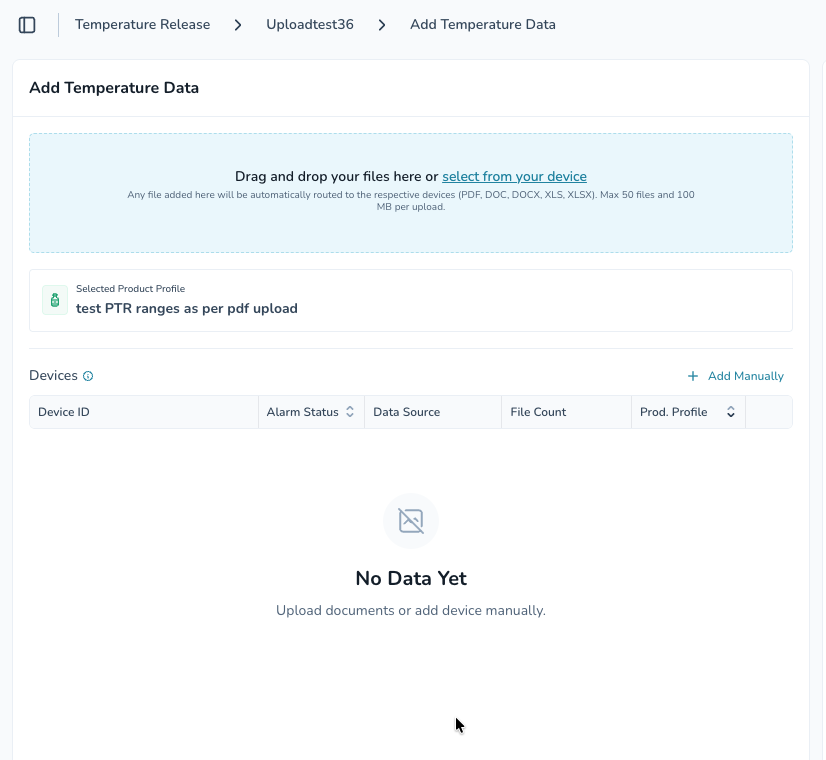Click the breadcrumb chevron after Temperature Release

pyautogui.click(x=238, y=25)
